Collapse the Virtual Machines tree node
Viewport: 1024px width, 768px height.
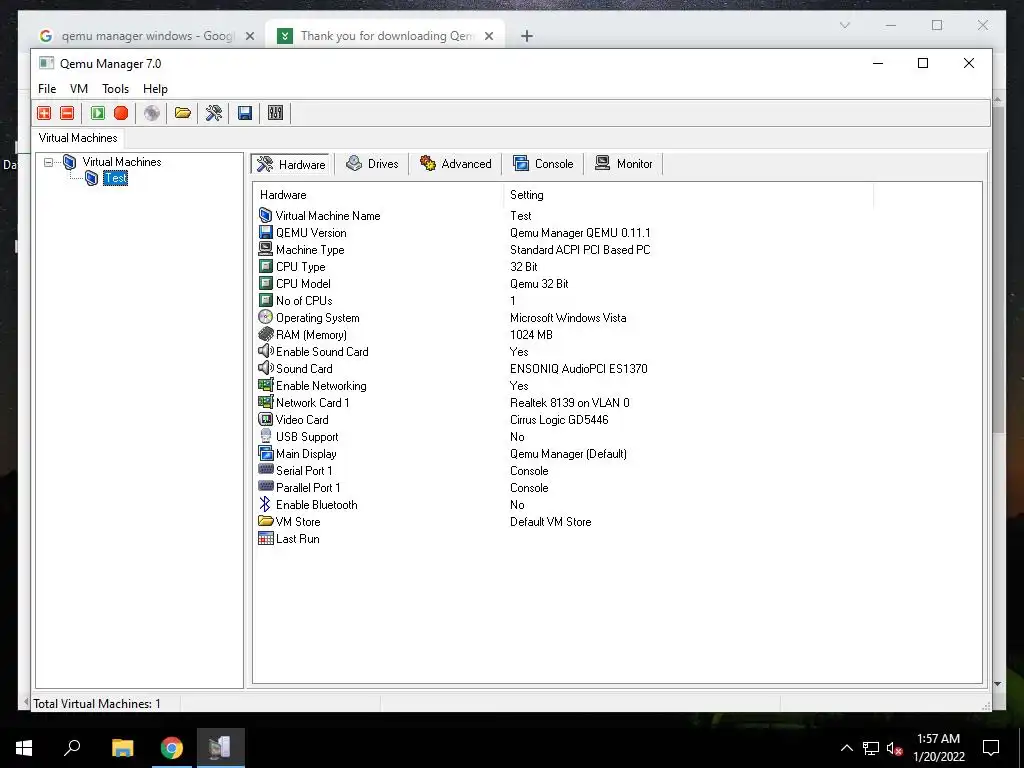point(48,162)
